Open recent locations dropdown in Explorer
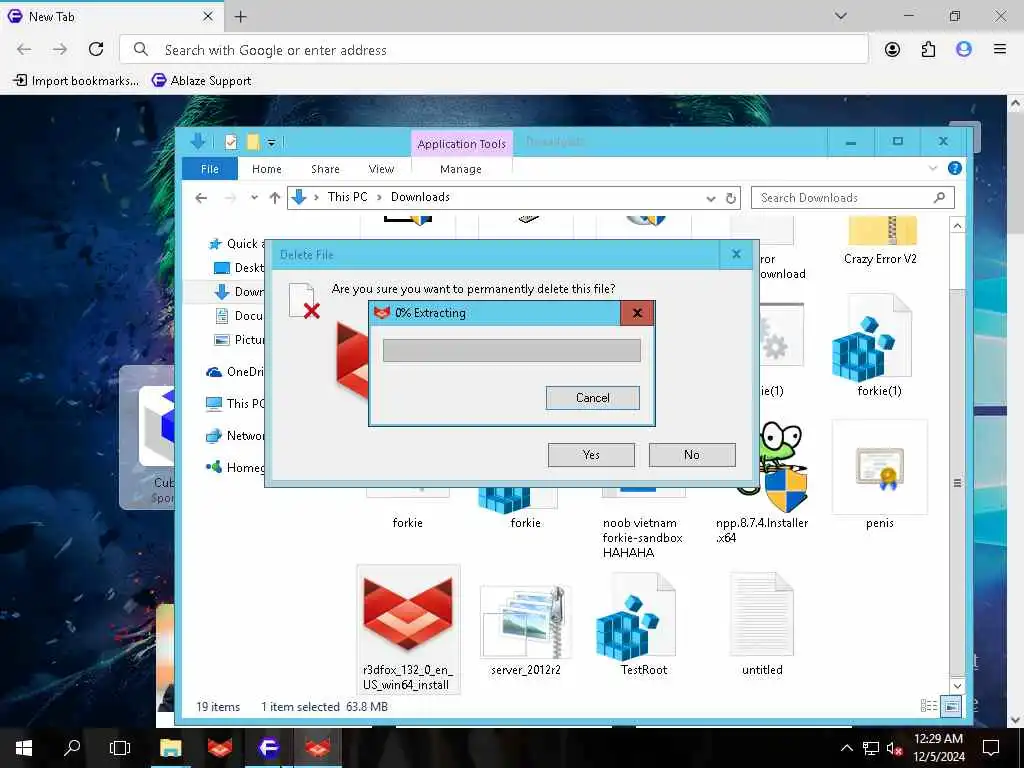 [x=254, y=197]
